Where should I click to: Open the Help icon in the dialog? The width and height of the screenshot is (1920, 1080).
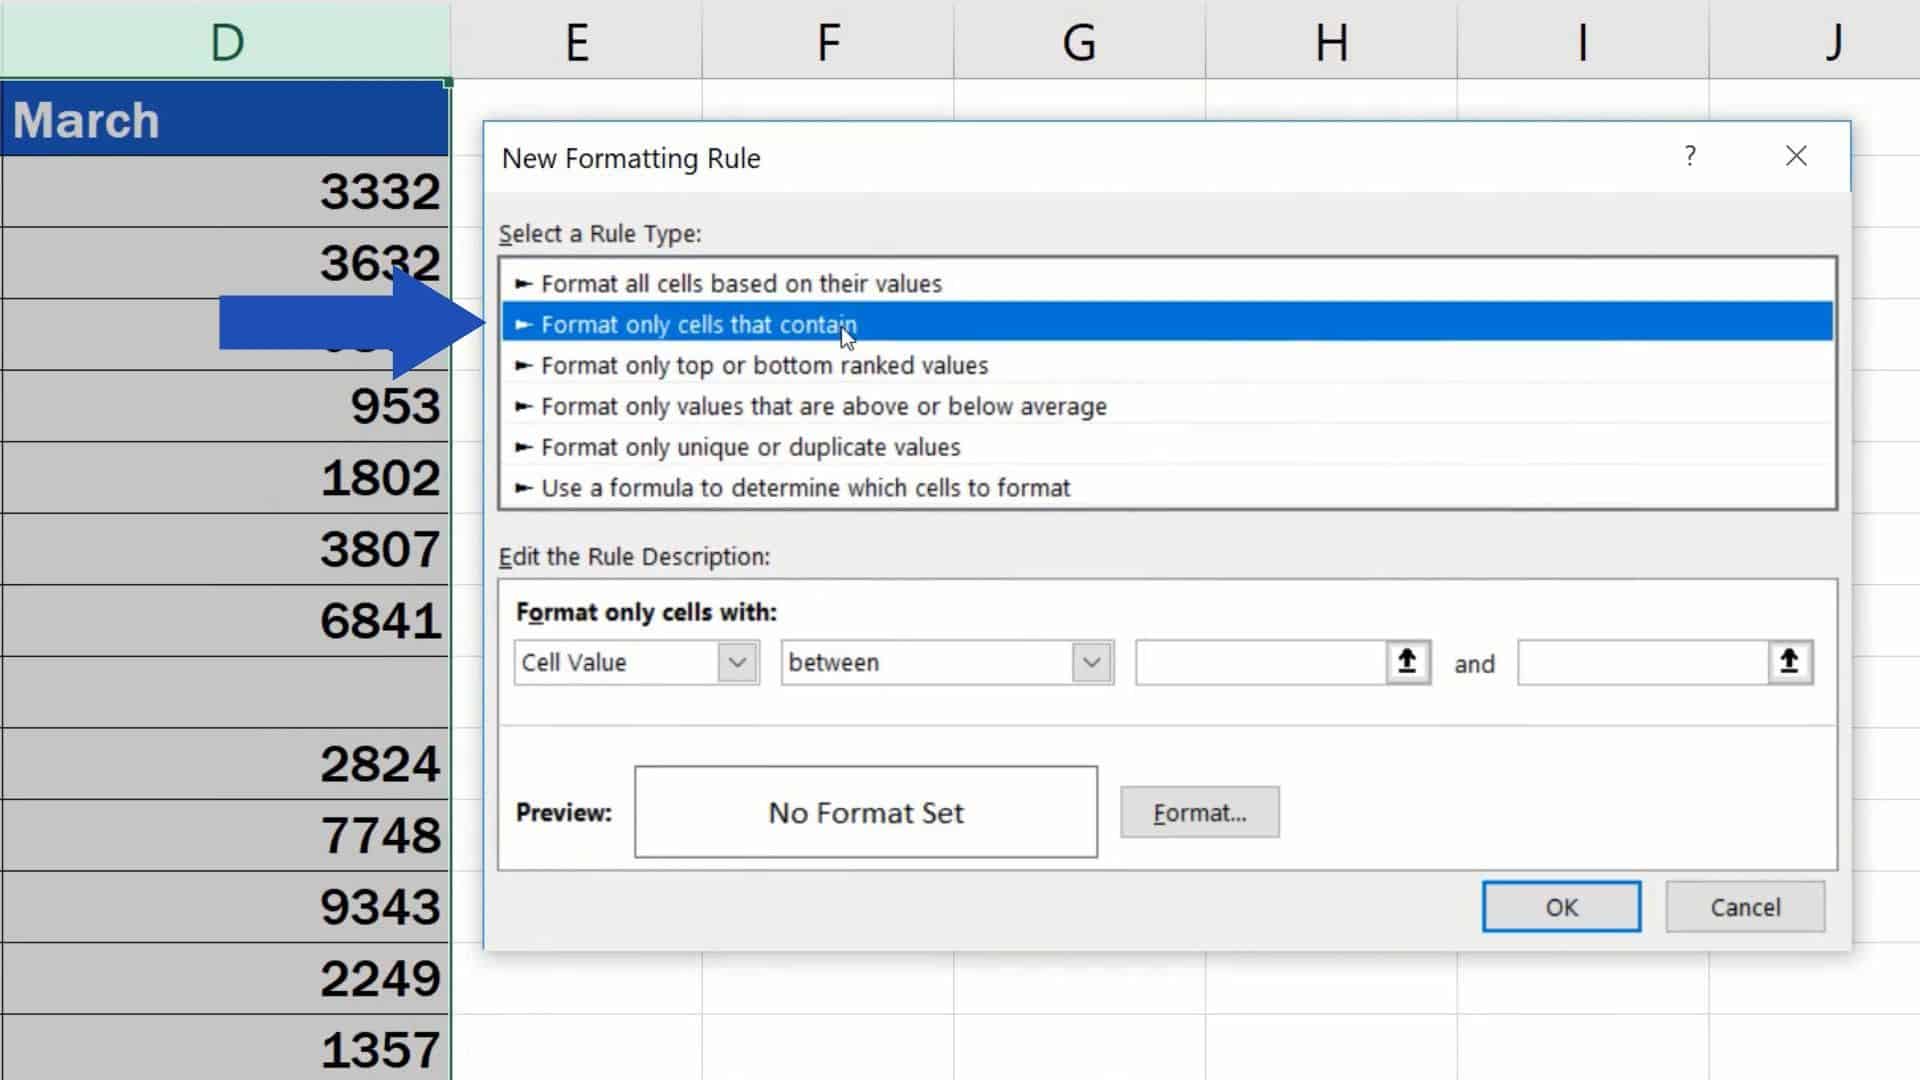click(1690, 156)
